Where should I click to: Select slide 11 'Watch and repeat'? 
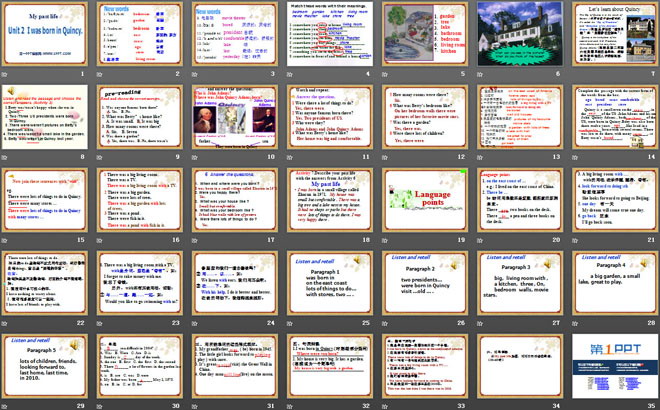coord(330,117)
